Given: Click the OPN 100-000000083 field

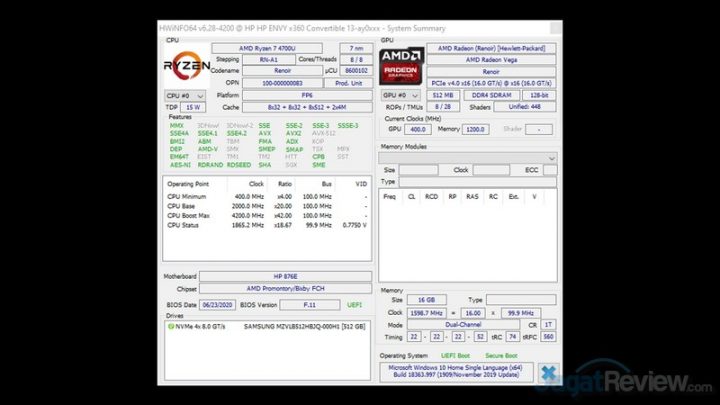Looking at the screenshot, I should pos(282,83).
